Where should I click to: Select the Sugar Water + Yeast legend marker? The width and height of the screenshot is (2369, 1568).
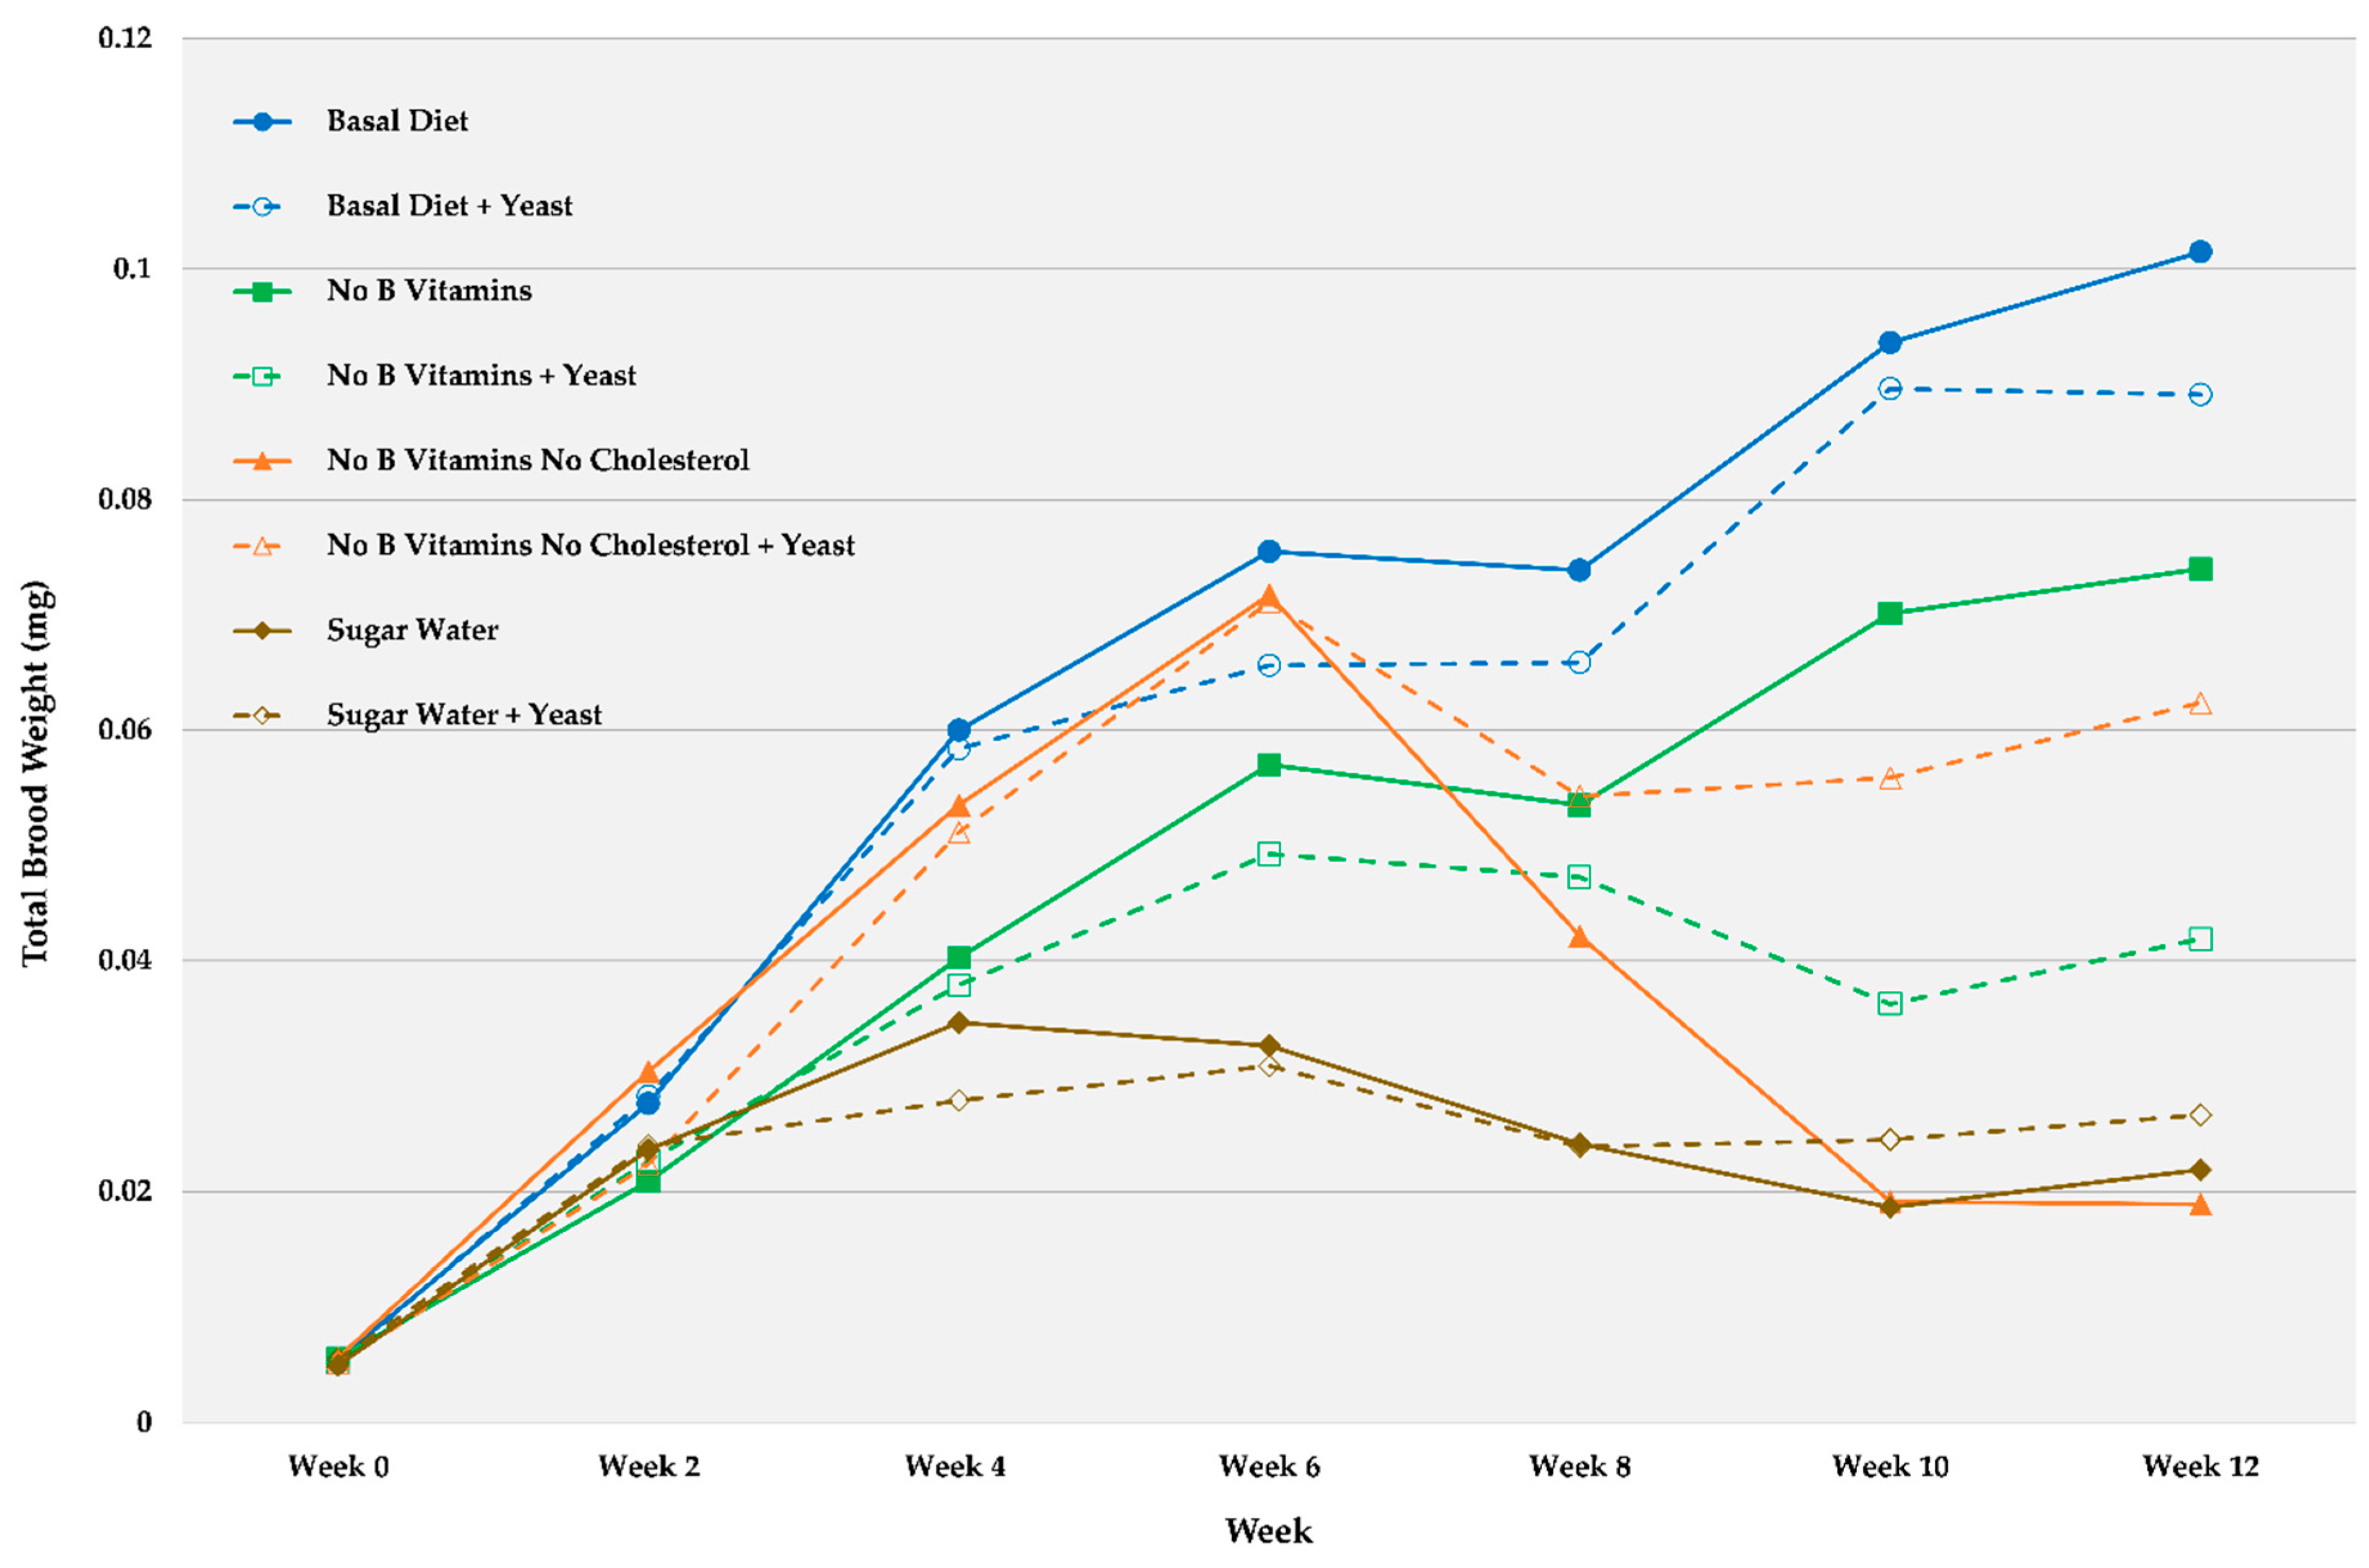[262, 716]
